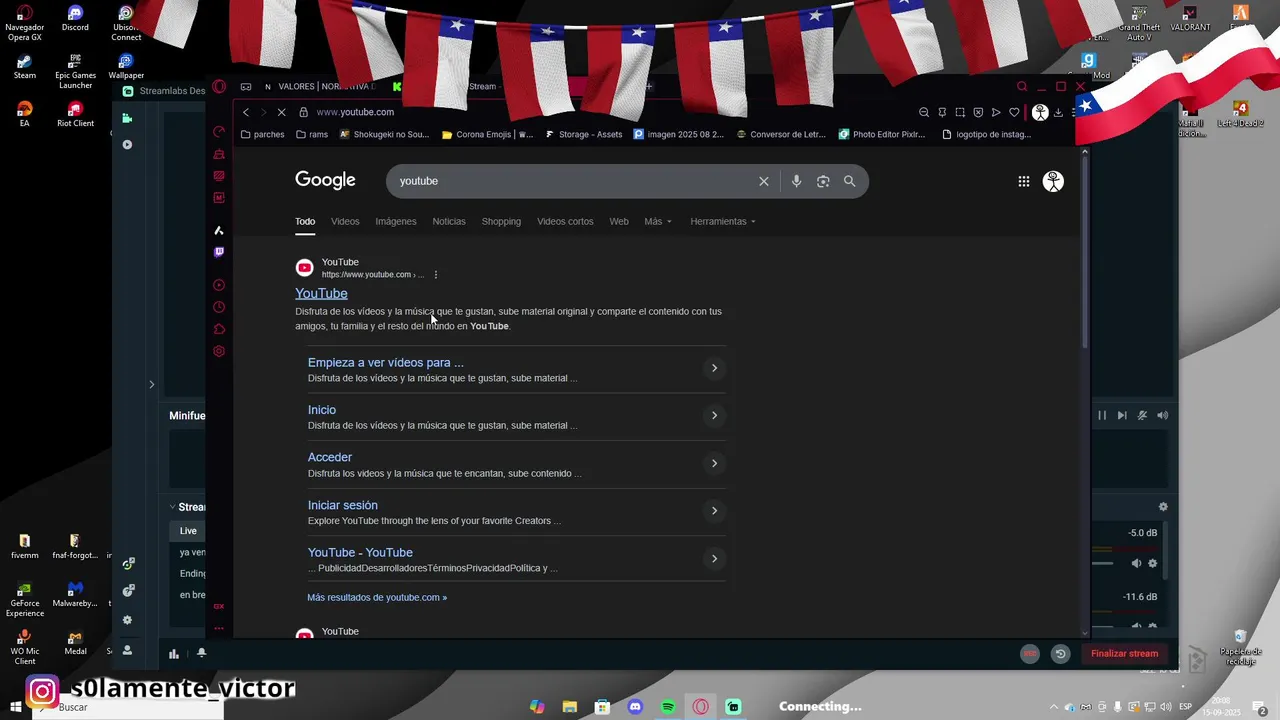
Task: Open Google search by image camera icon
Action: (823, 181)
